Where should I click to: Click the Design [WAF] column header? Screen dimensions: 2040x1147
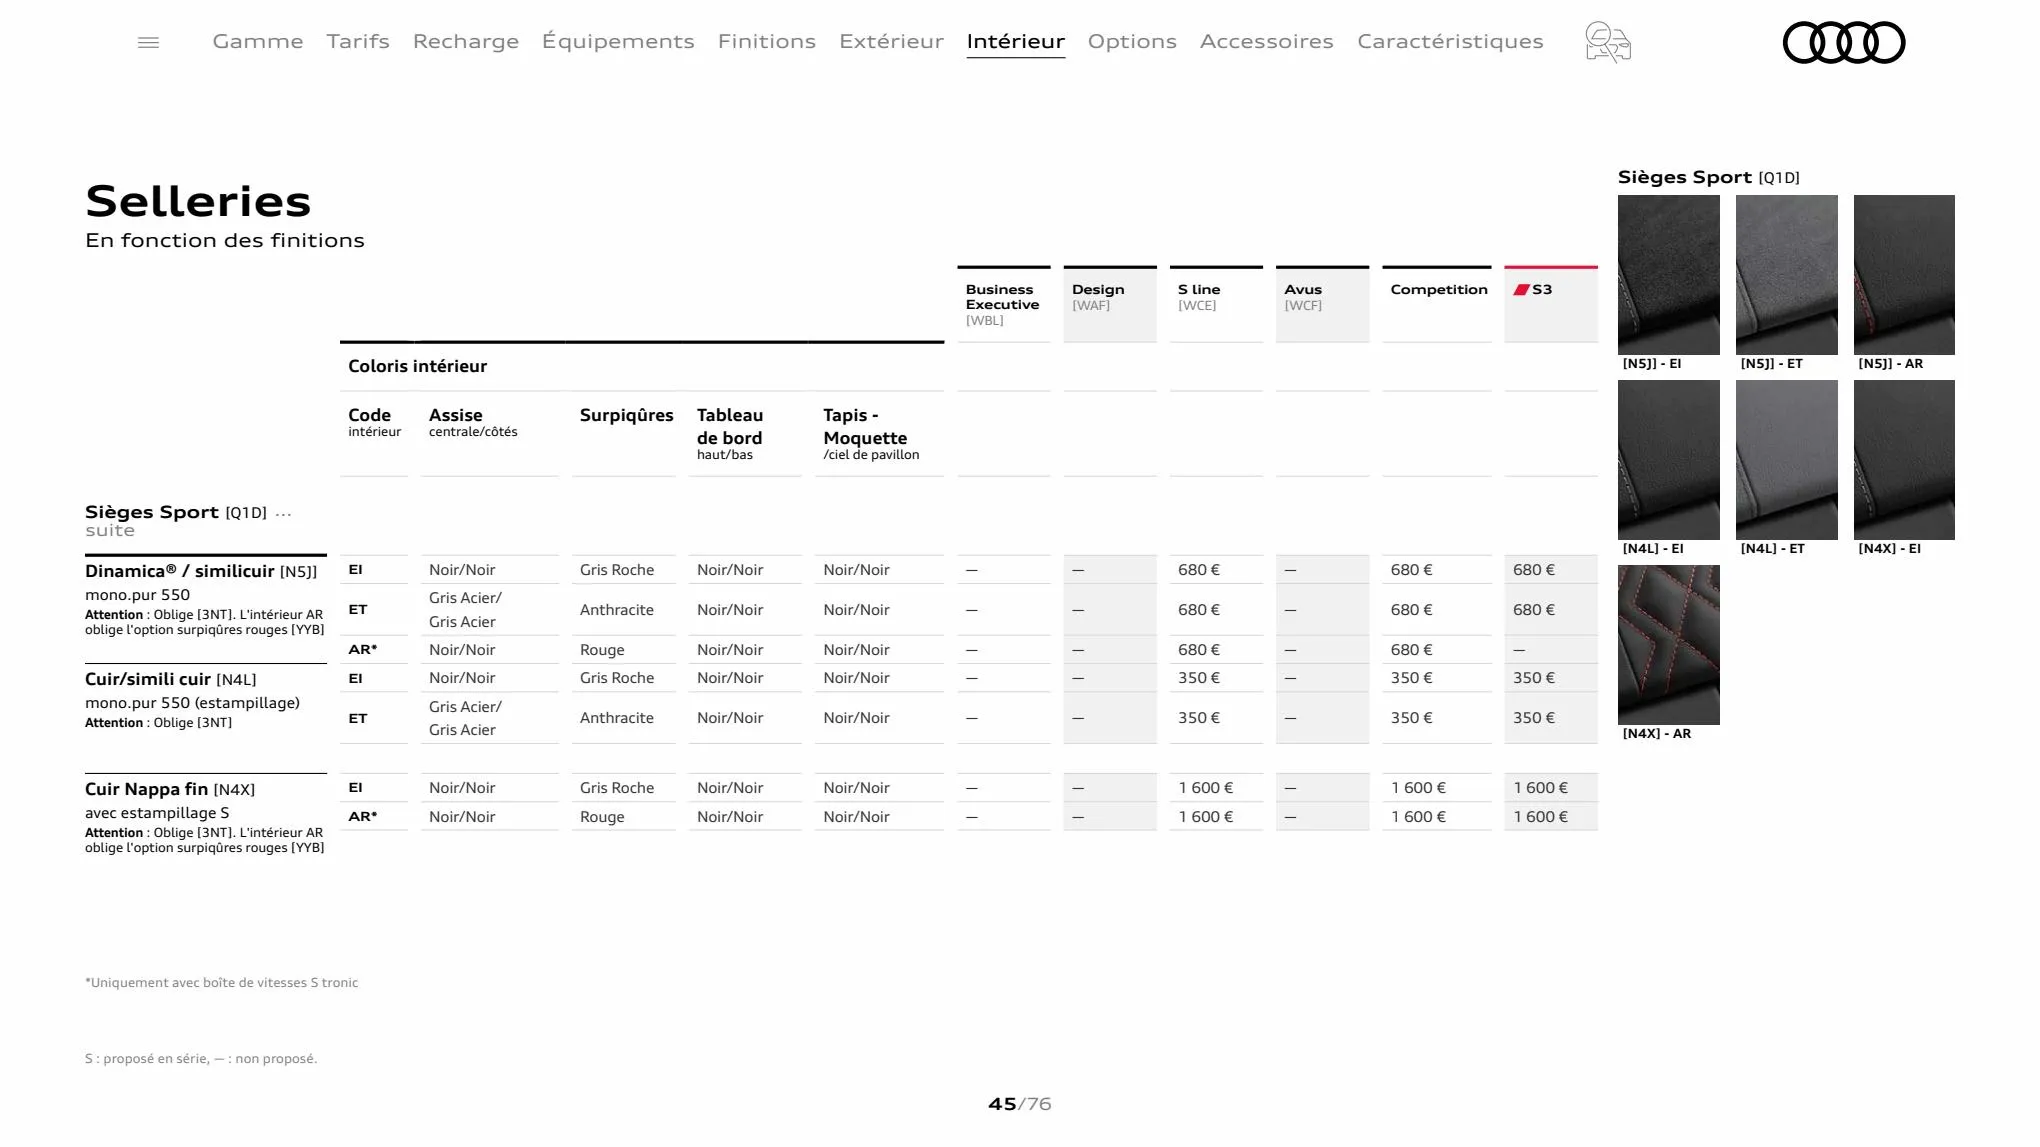coord(1110,304)
